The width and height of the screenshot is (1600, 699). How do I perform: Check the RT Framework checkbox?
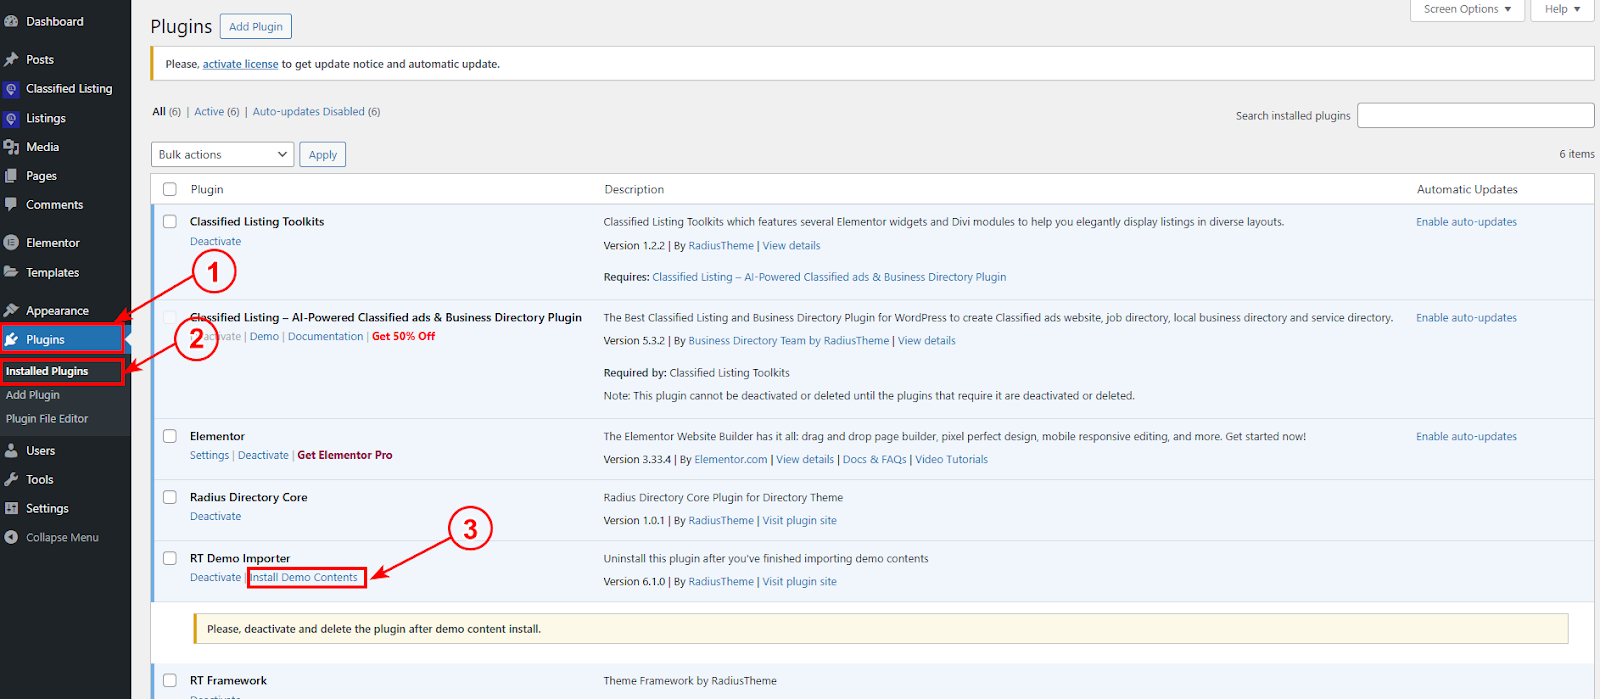tap(170, 680)
